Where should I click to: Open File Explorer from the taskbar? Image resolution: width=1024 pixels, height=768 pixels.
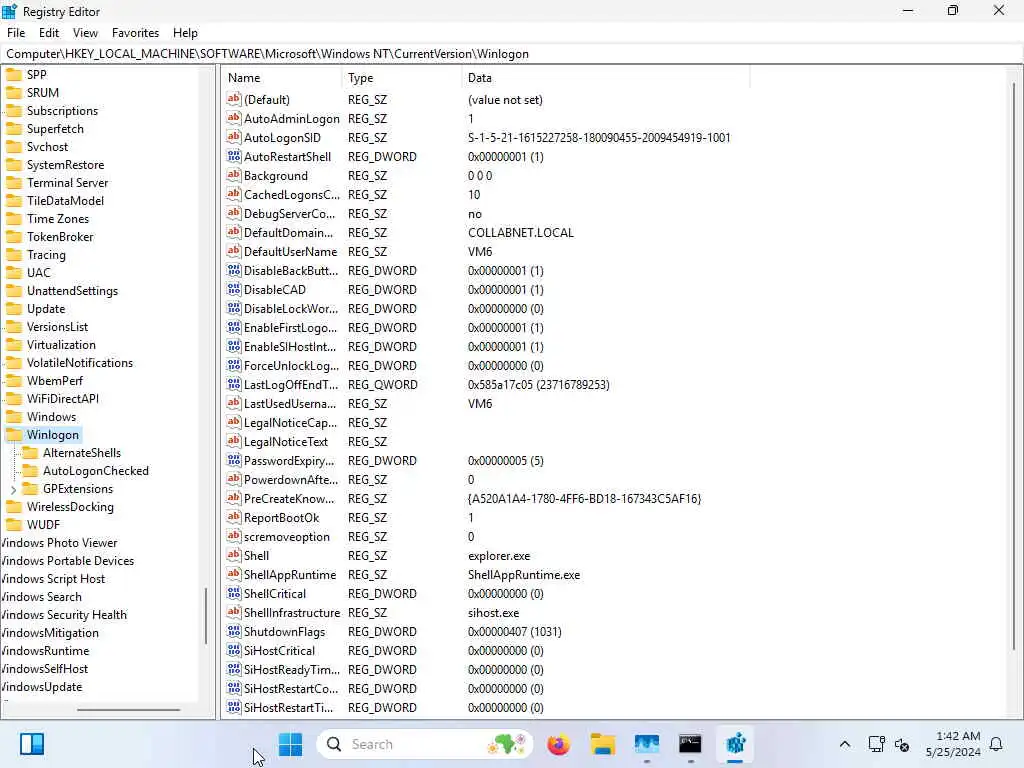(603, 744)
